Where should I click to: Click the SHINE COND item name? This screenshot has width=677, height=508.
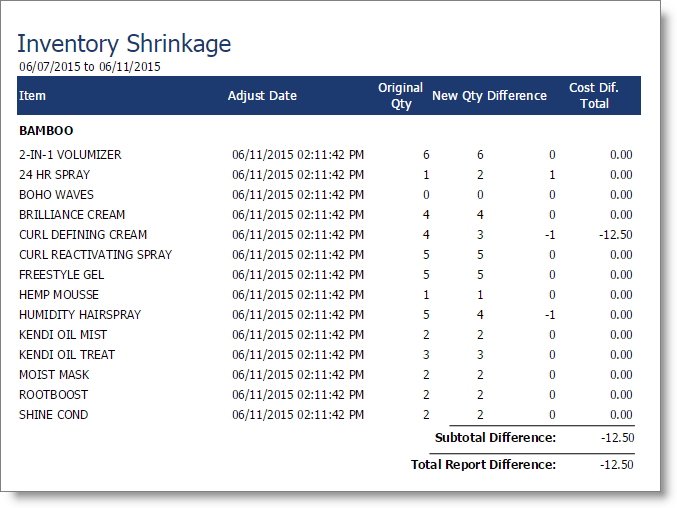pyautogui.click(x=53, y=415)
